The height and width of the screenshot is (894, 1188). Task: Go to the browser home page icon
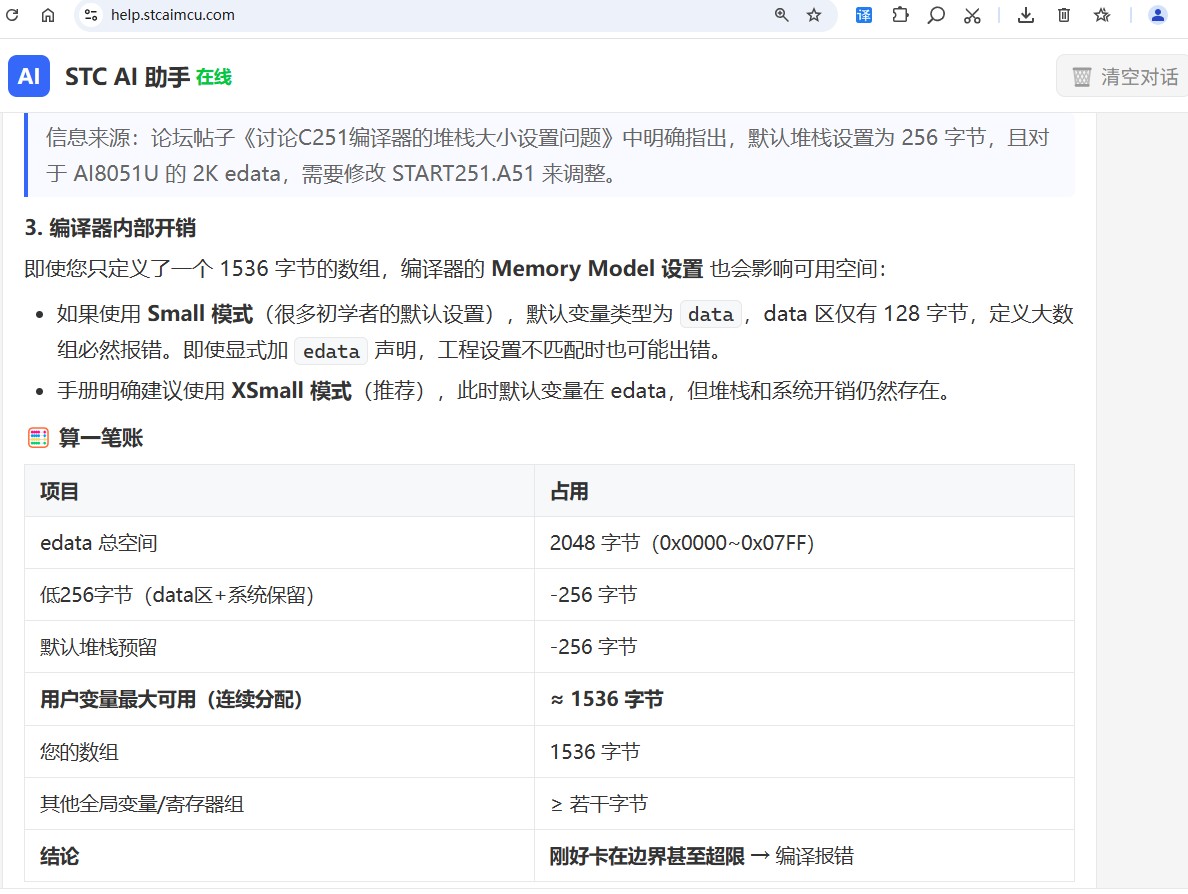click(48, 15)
